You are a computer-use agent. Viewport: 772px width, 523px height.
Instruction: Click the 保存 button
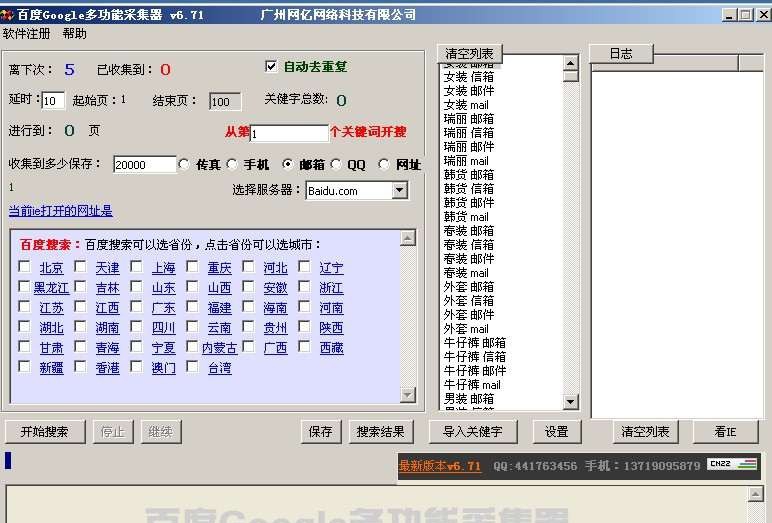(321, 432)
